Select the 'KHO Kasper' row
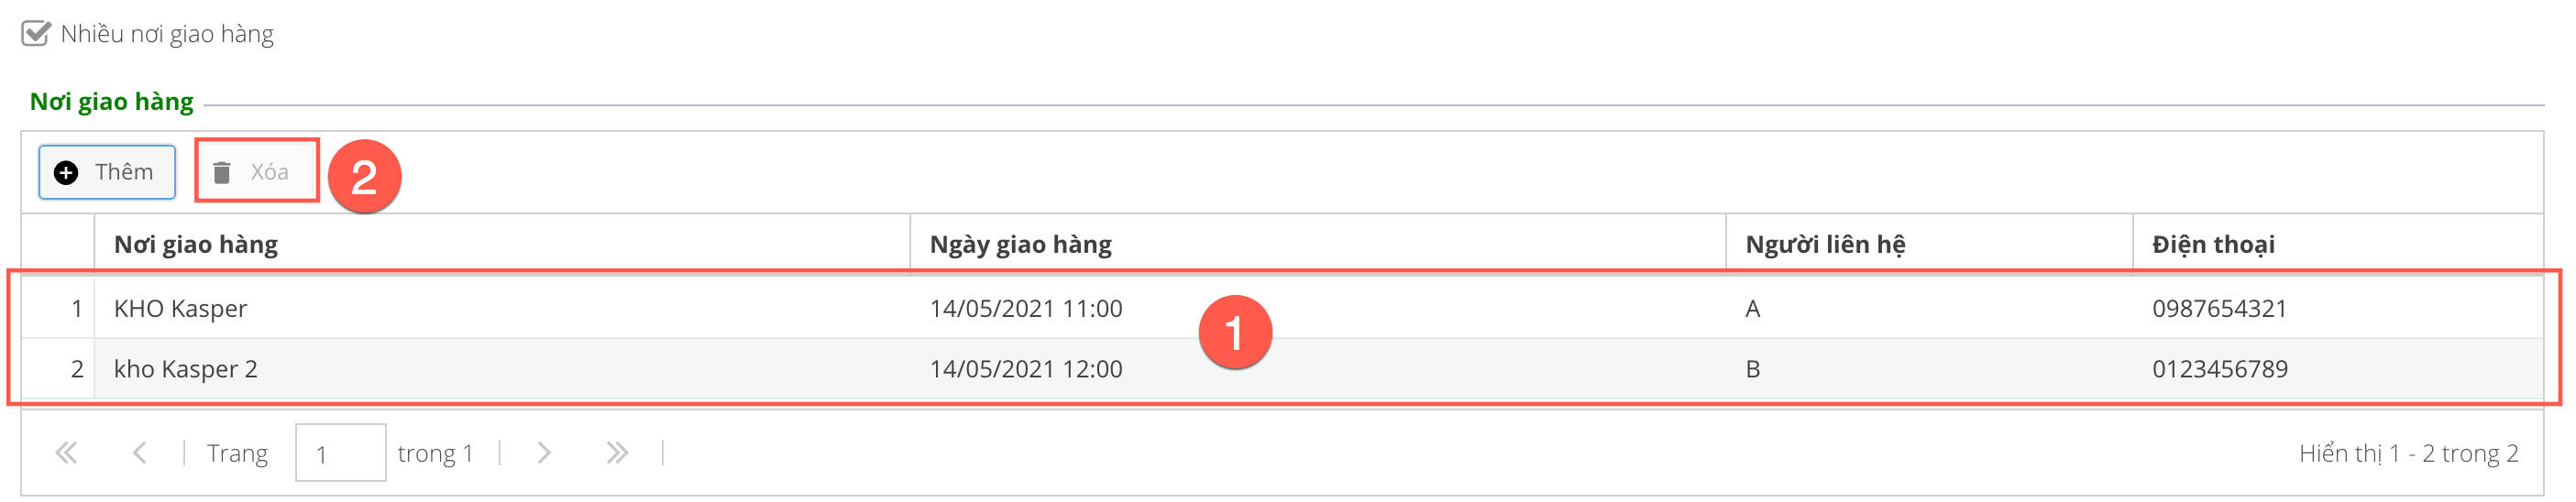Image resolution: width=2576 pixels, height=502 pixels. click(x=180, y=308)
